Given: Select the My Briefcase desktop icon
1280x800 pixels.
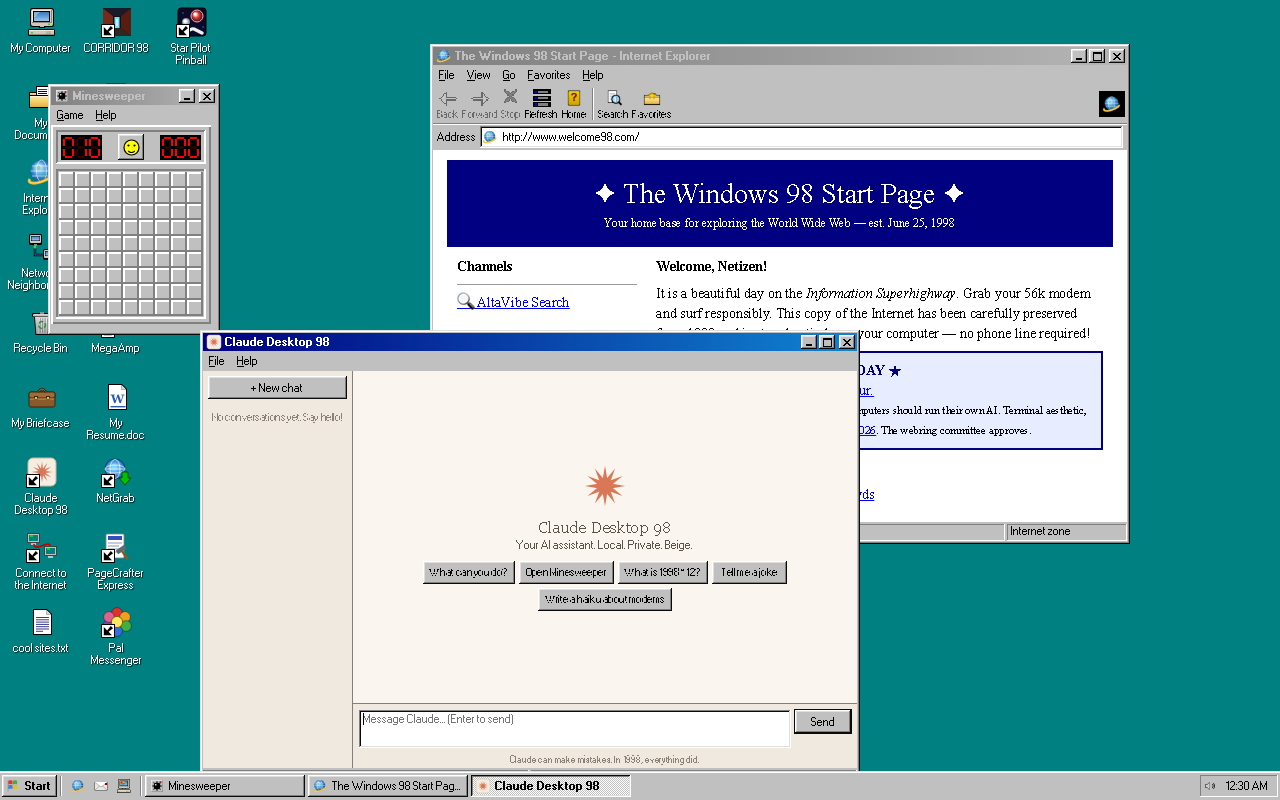Looking at the screenshot, I should click(41, 406).
